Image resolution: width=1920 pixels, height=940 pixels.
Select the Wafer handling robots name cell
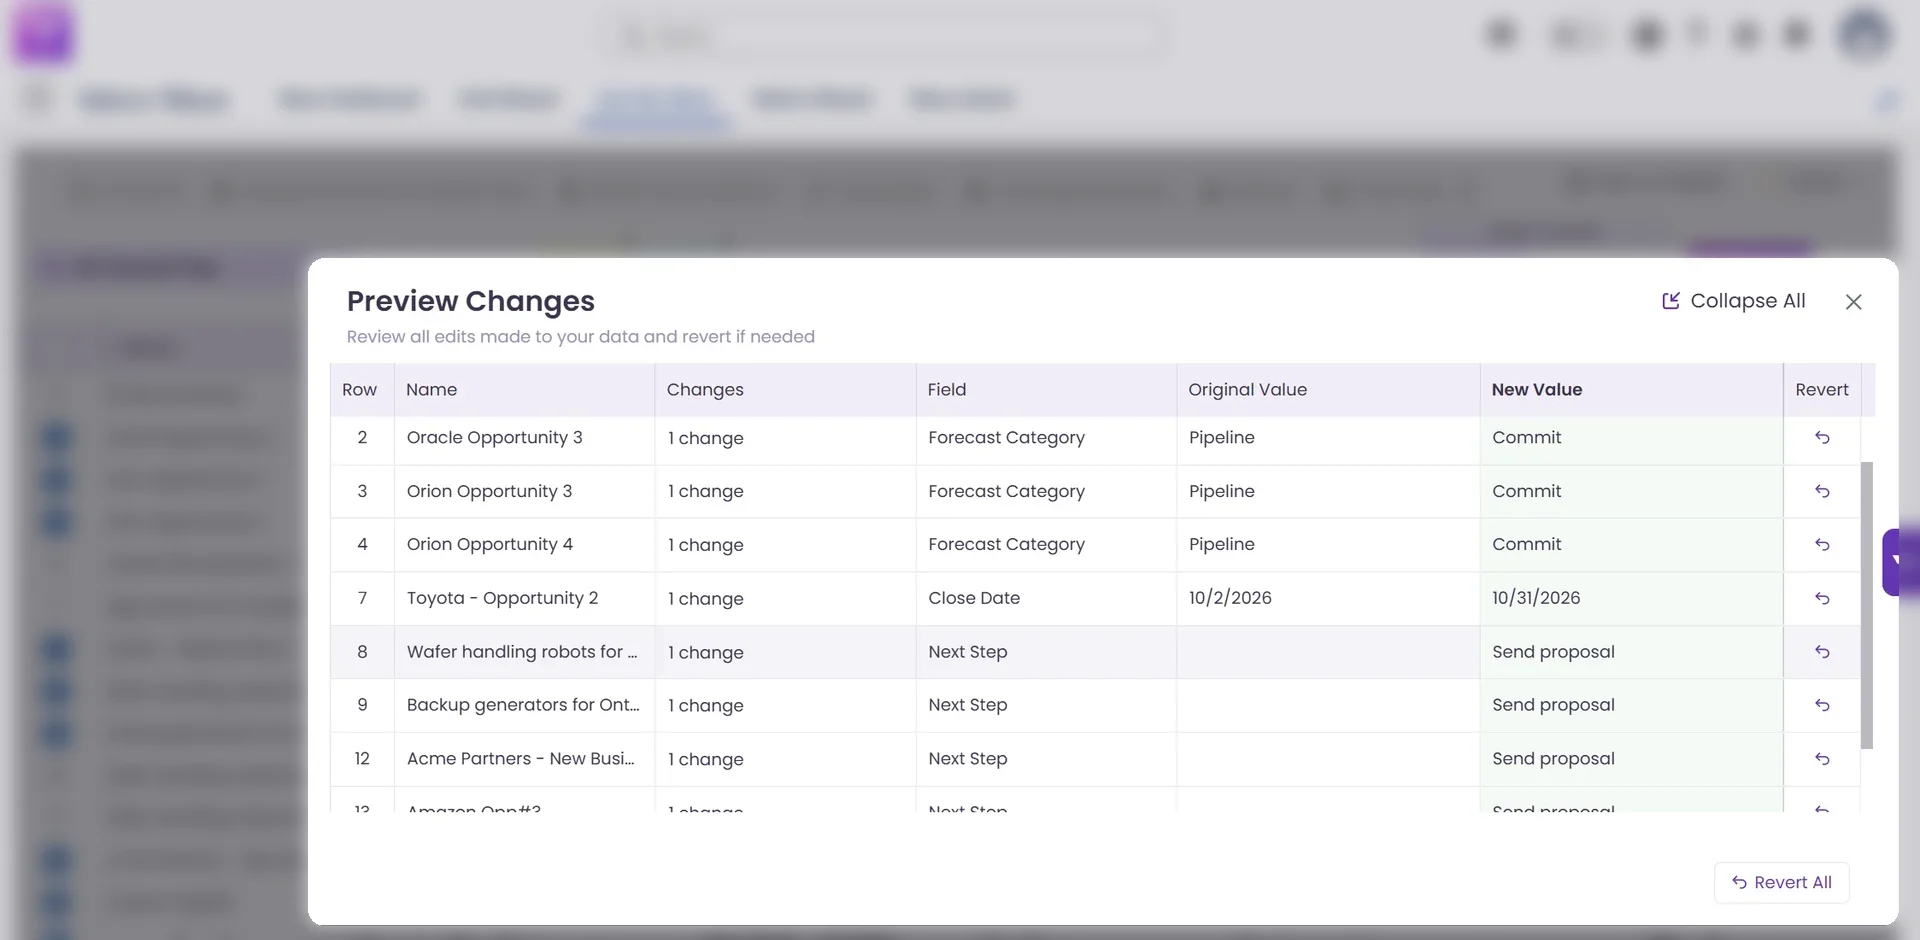524,652
